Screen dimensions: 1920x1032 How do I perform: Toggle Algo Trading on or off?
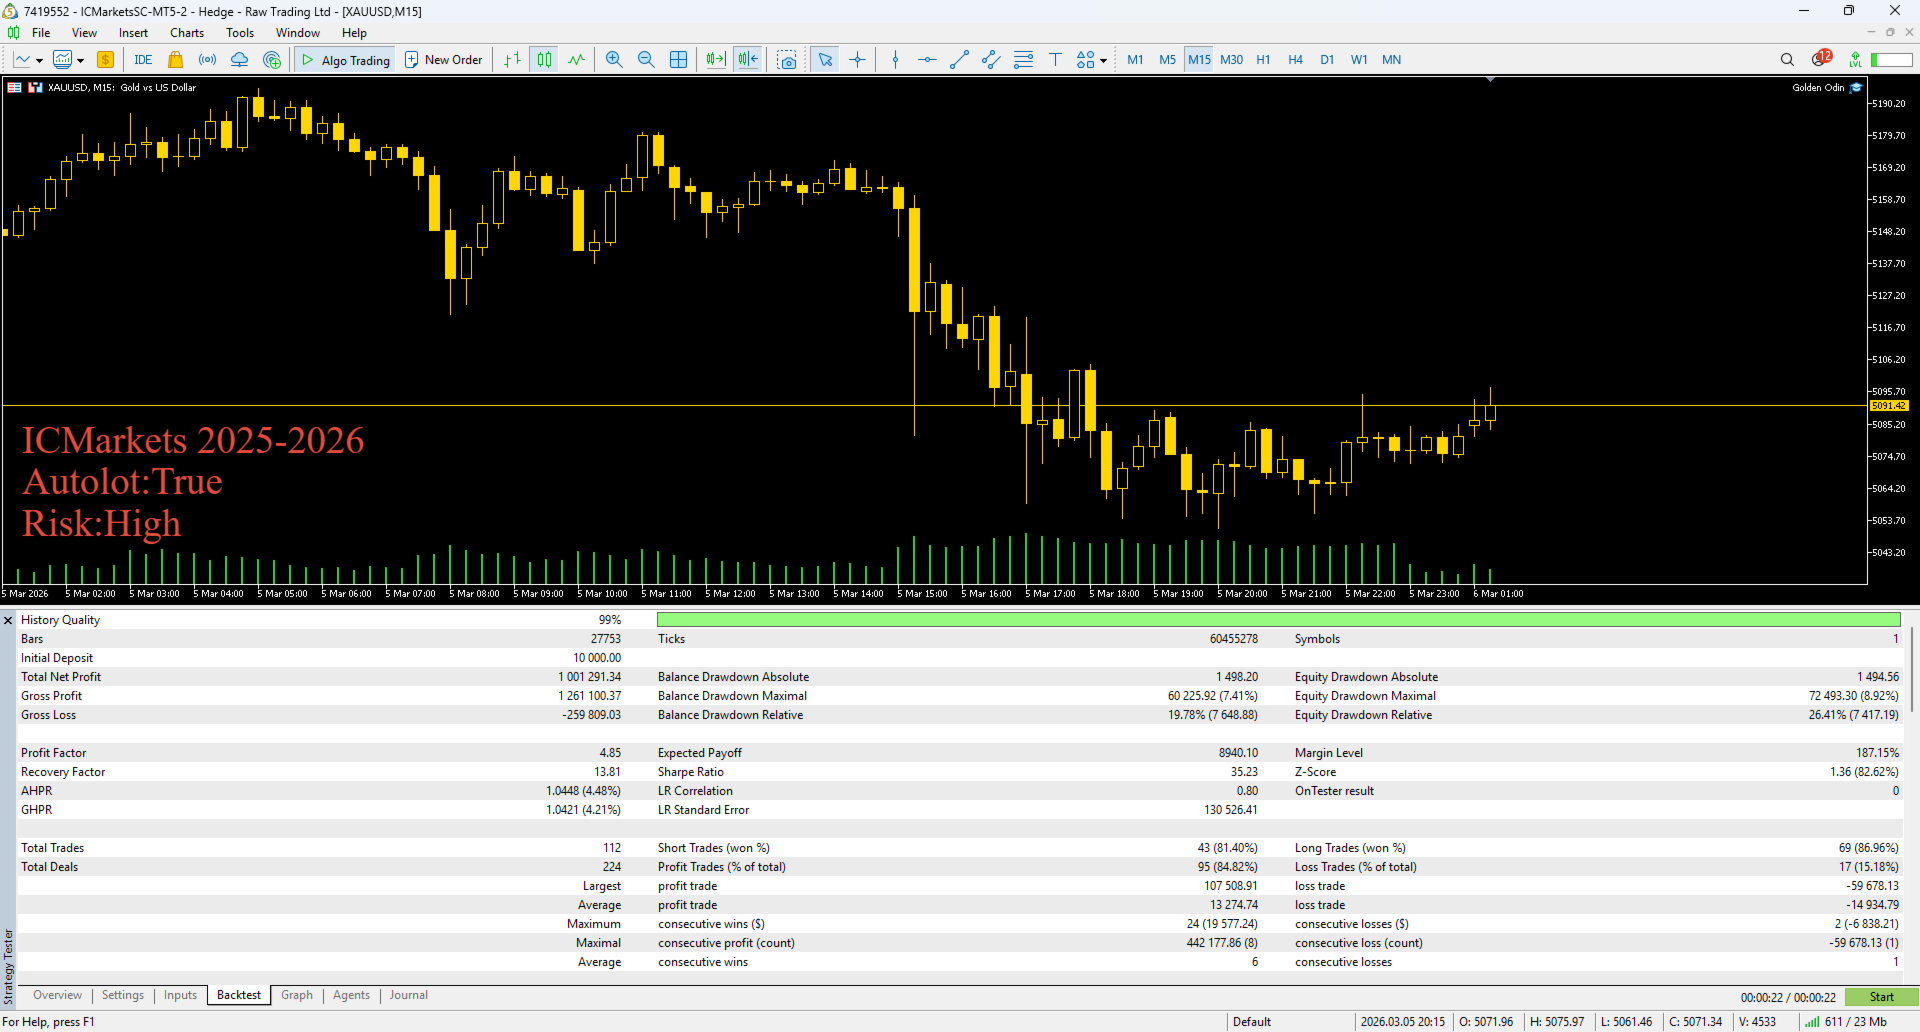tap(344, 59)
